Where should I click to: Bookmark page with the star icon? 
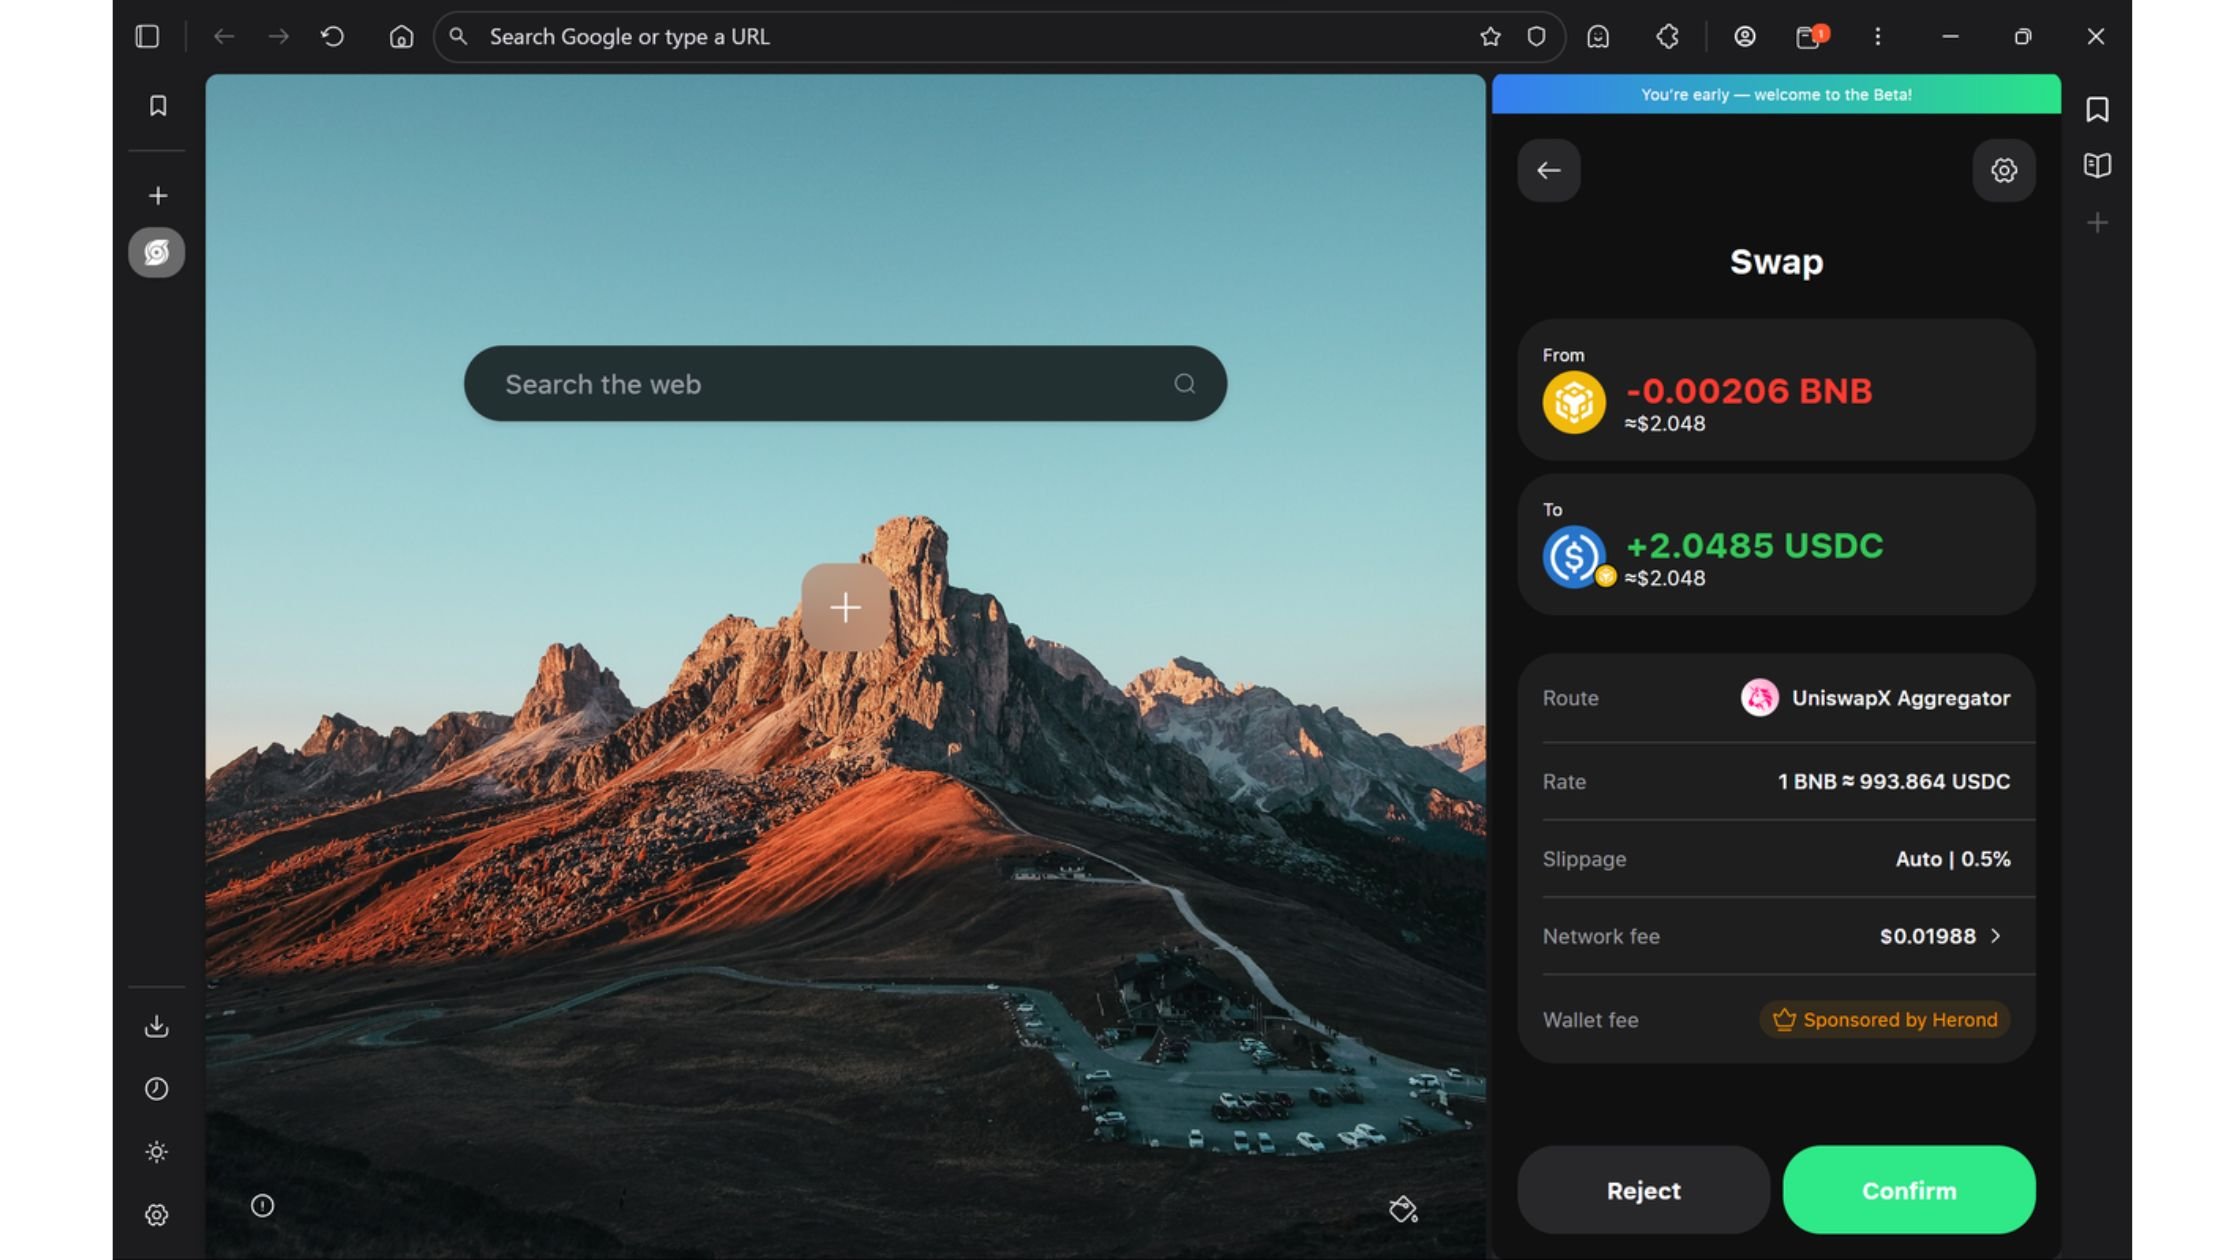(x=1490, y=37)
